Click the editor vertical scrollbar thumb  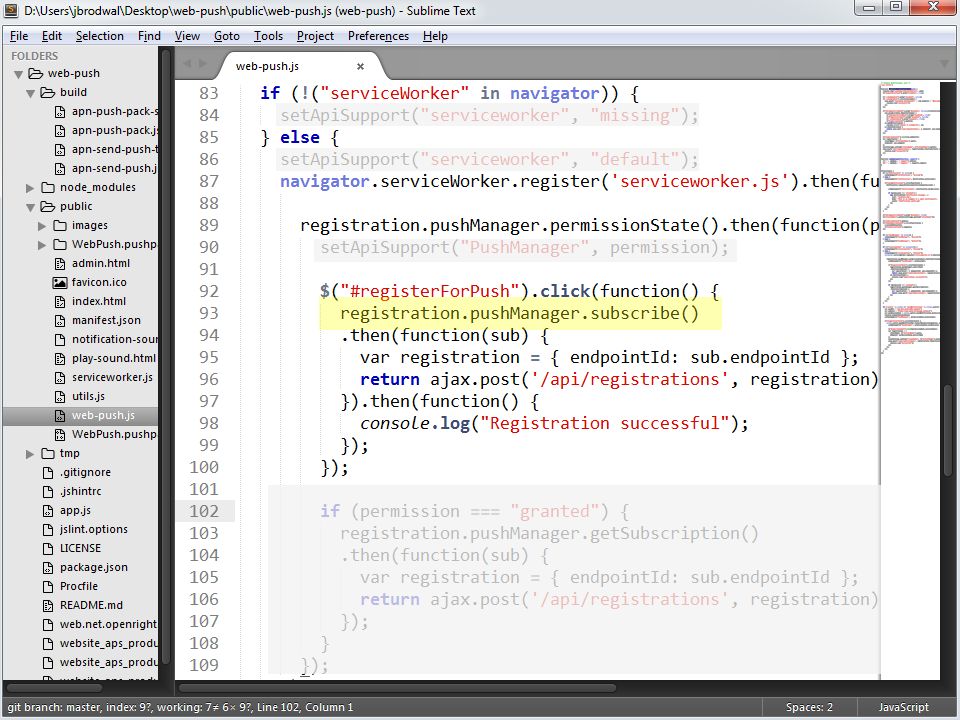(948, 430)
